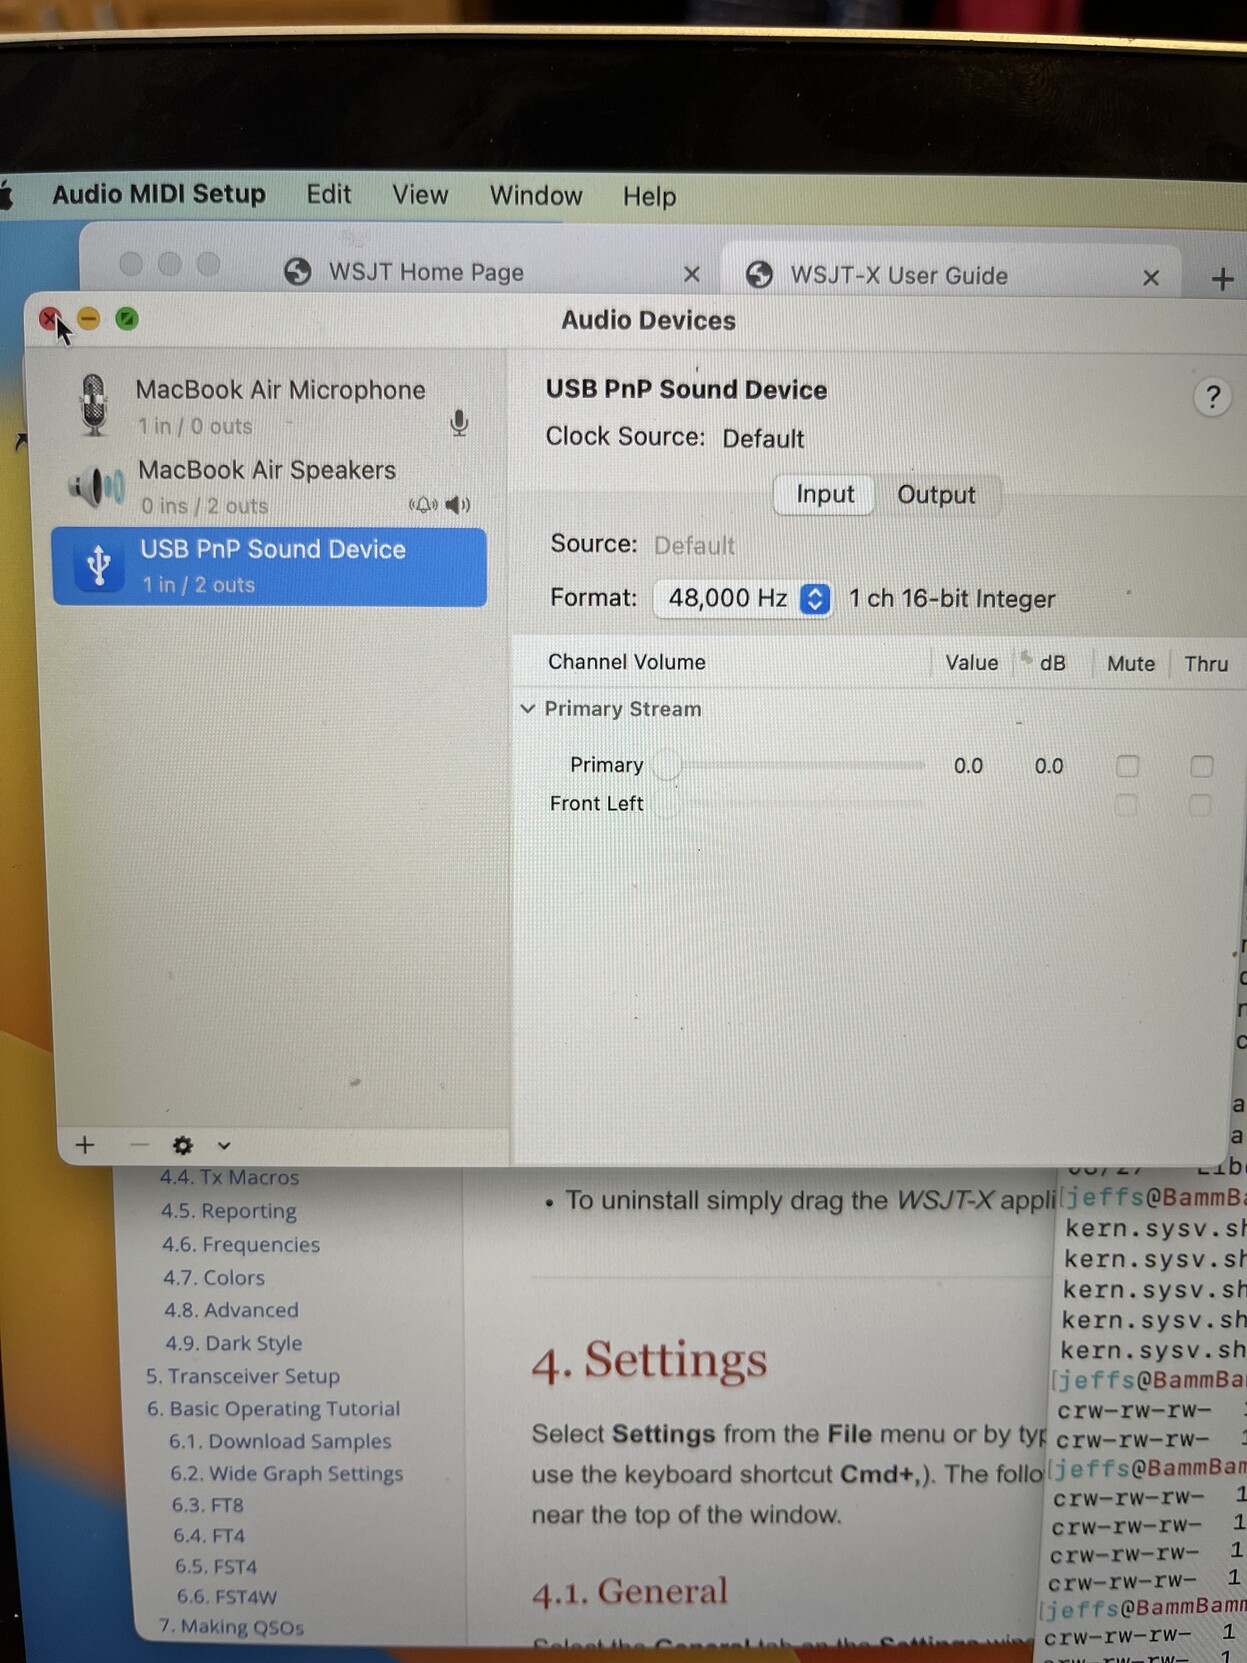Open the gear settings action menu
Viewport: 1247px width, 1663px height.
[182, 1146]
